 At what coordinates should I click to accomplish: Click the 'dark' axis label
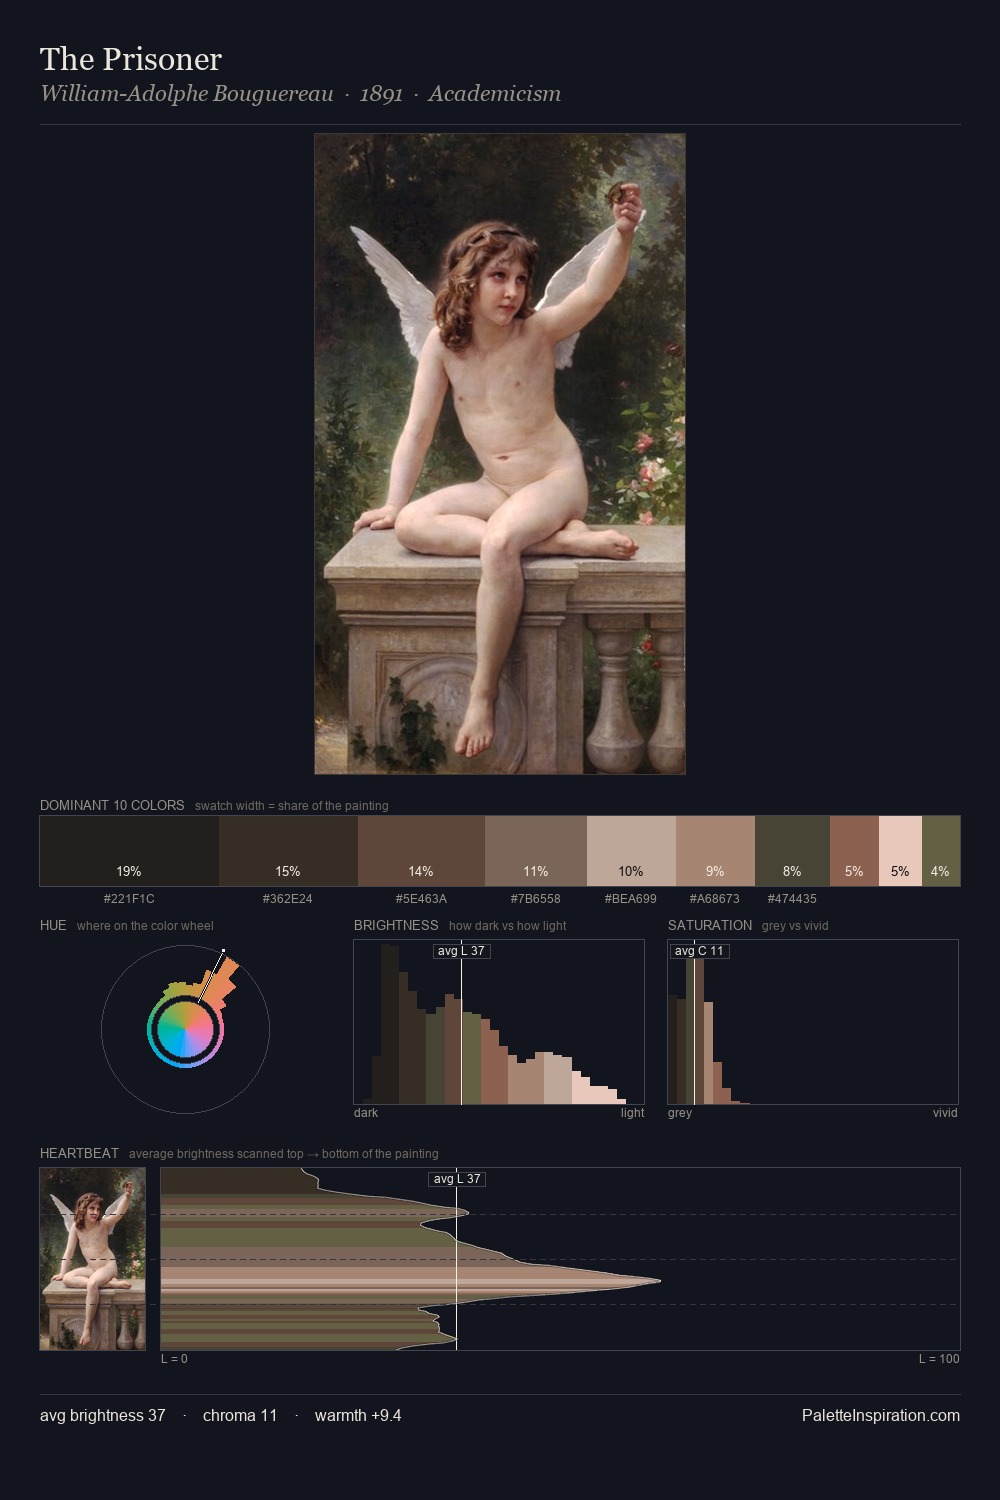point(366,1113)
